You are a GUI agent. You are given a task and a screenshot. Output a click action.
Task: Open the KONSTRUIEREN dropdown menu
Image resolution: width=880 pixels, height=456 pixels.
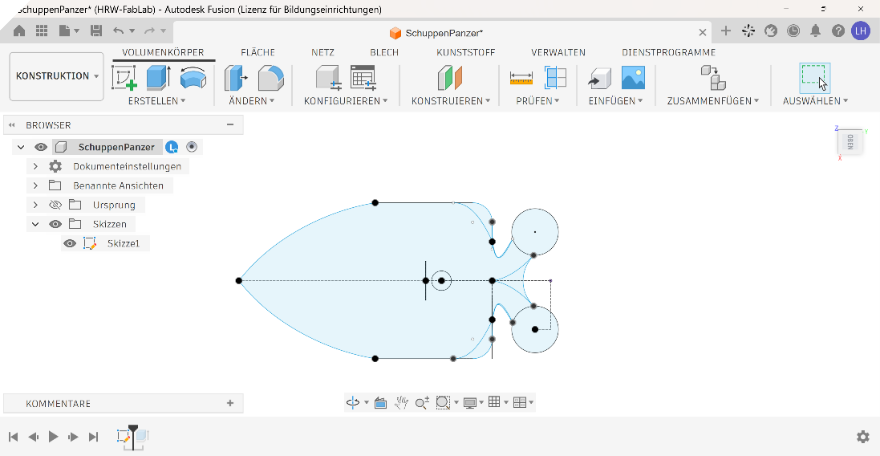(451, 100)
